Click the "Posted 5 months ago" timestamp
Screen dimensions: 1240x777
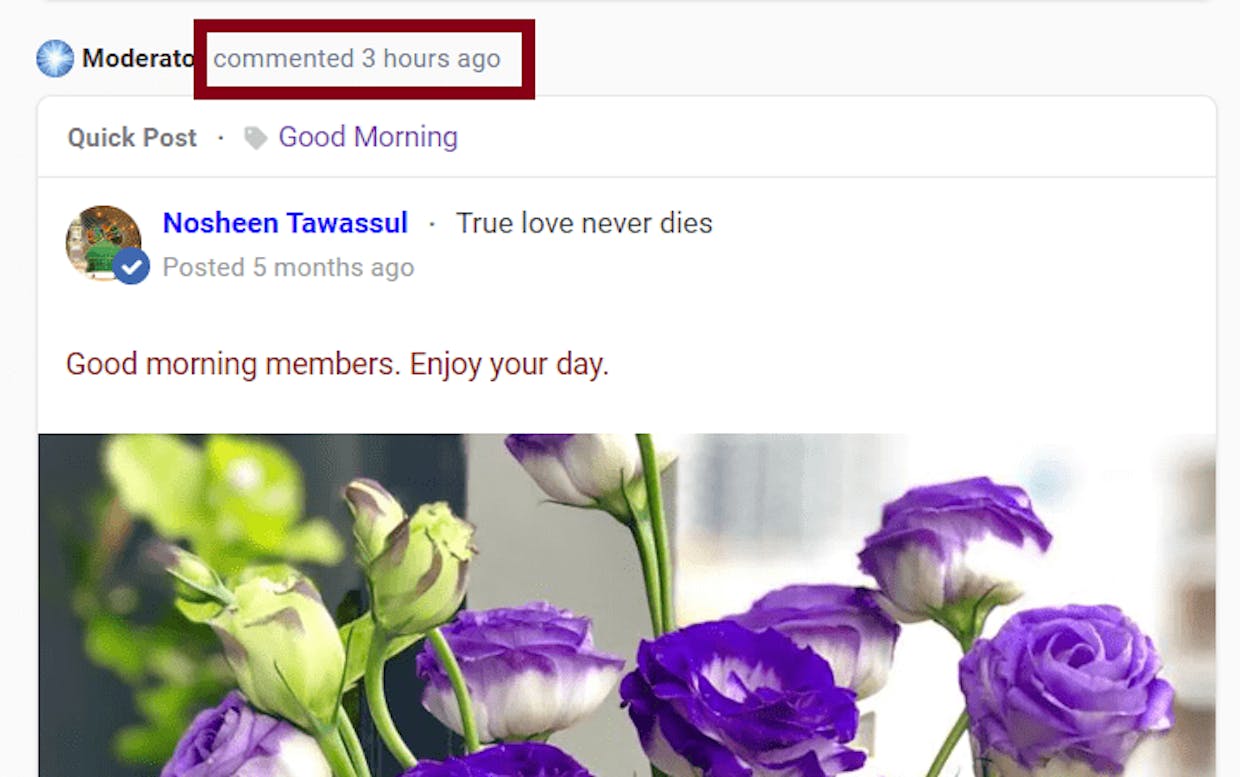(288, 268)
